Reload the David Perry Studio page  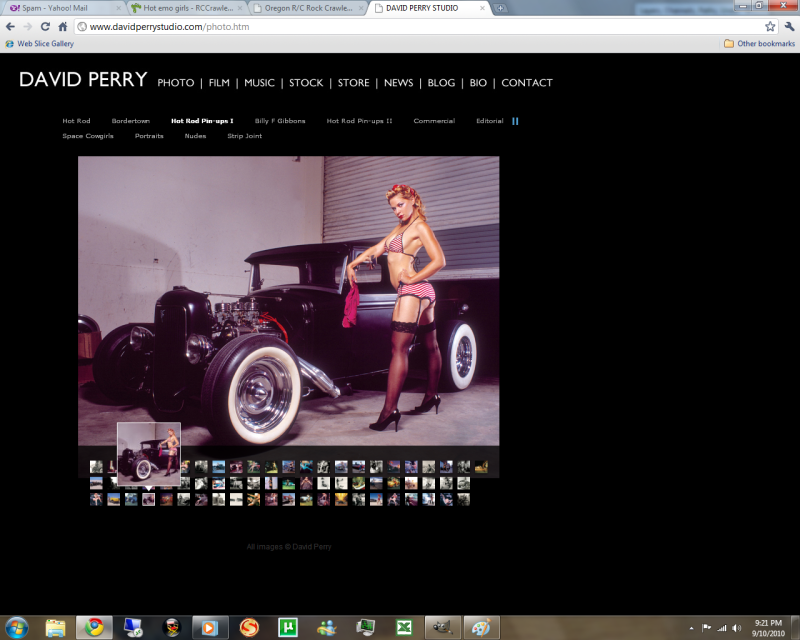pos(45,27)
